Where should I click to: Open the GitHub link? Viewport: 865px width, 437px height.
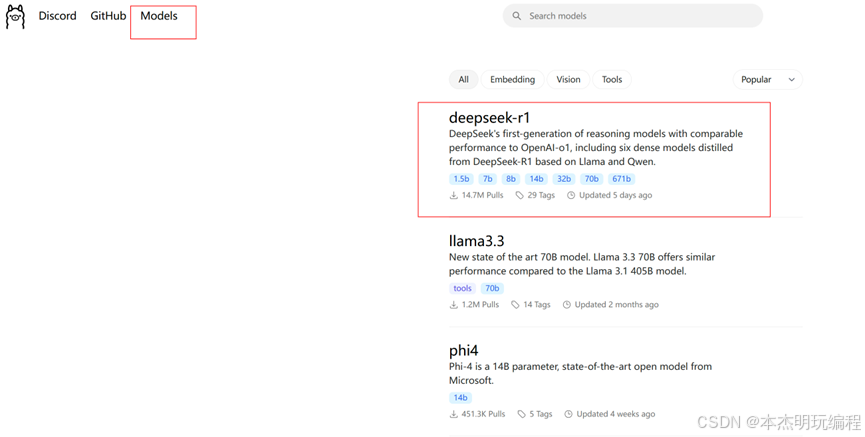pos(108,16)
